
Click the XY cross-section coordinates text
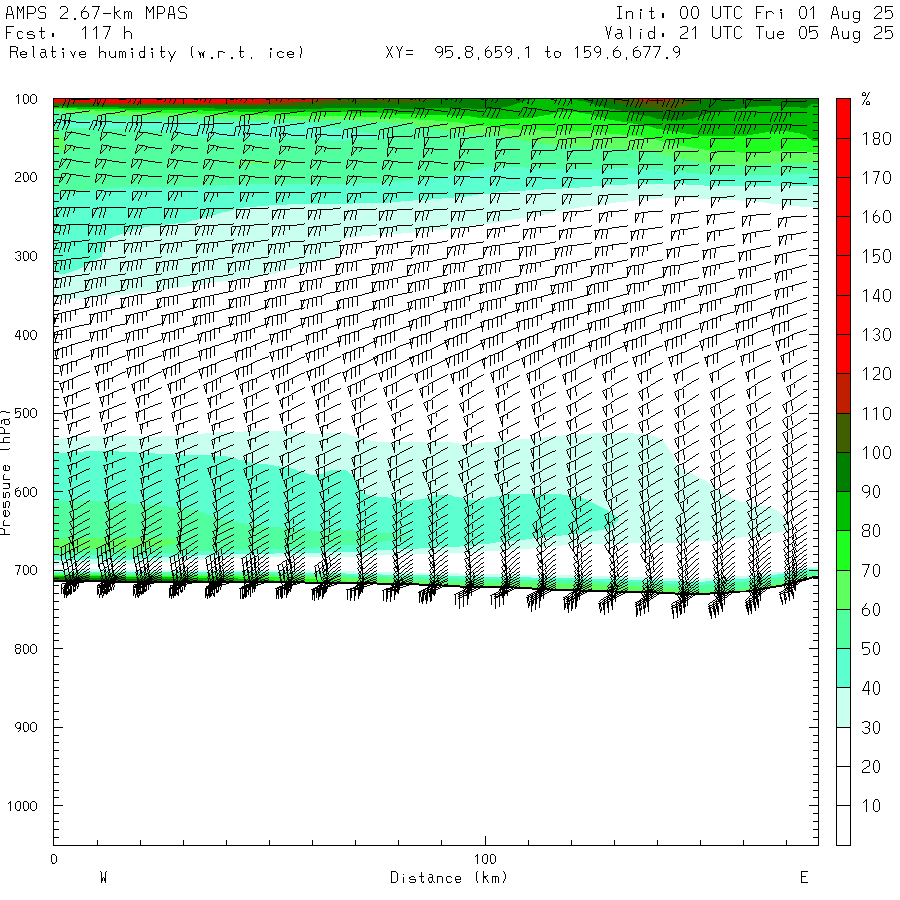533,53
